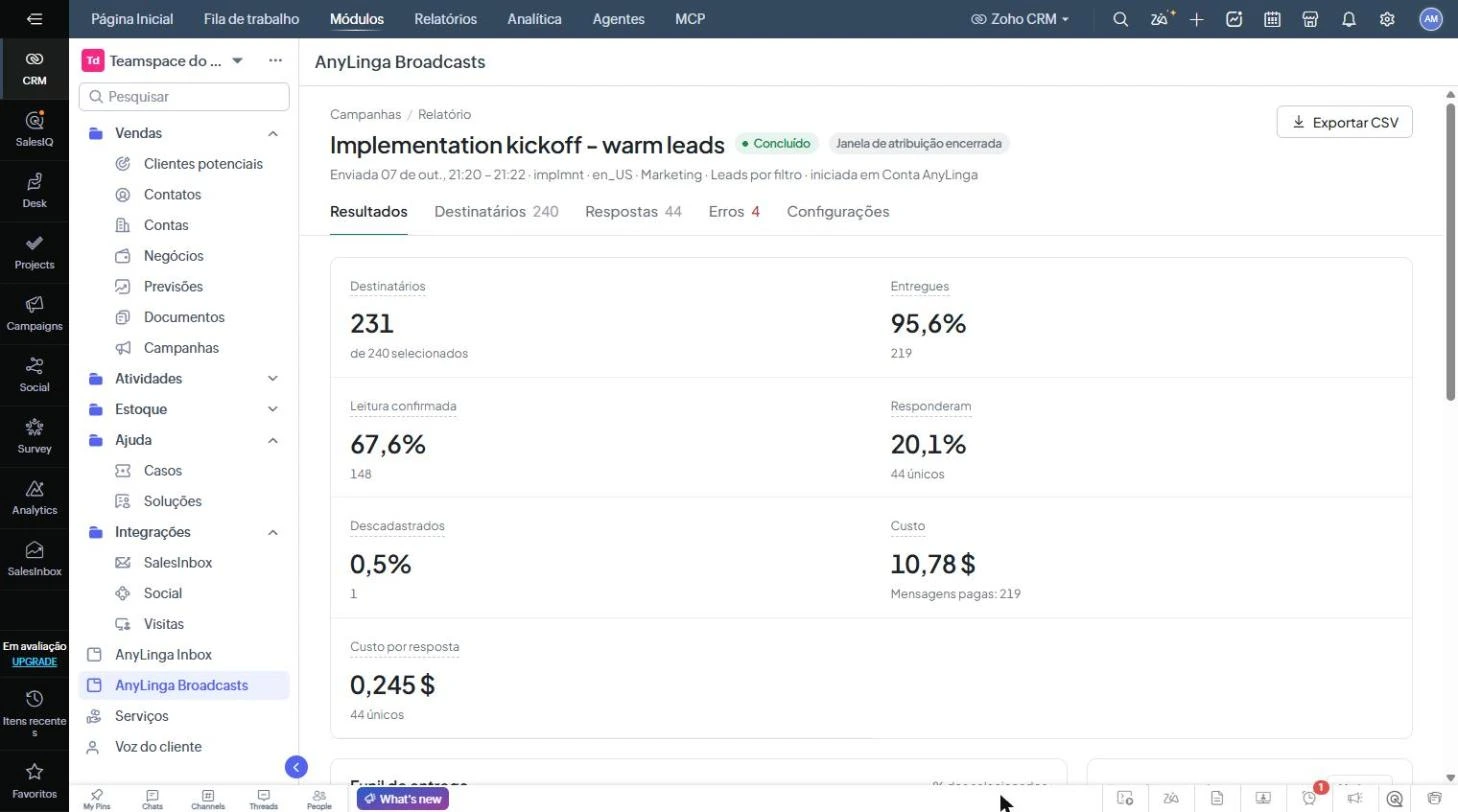This screenshot has width=1458, height=812.
Task: Click the What's new button
Action: point(403,799)
